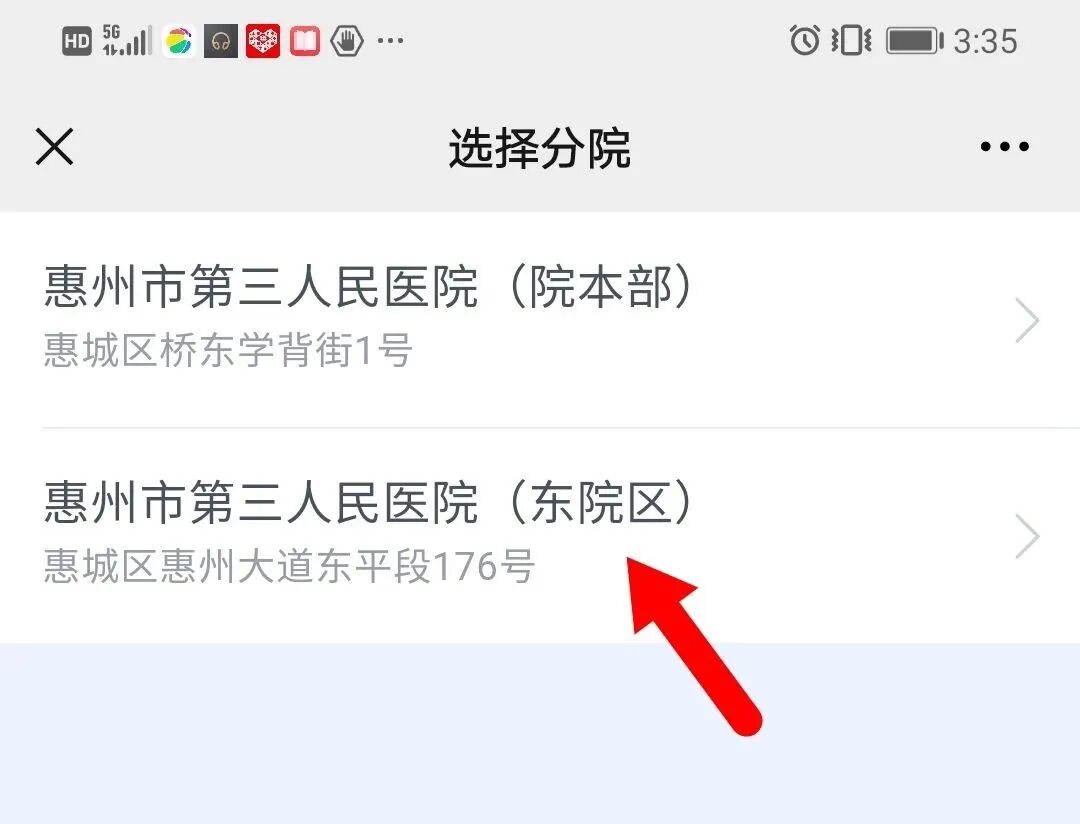Tap the battery level indicator
1080x824 pixels.
(914, 41)
